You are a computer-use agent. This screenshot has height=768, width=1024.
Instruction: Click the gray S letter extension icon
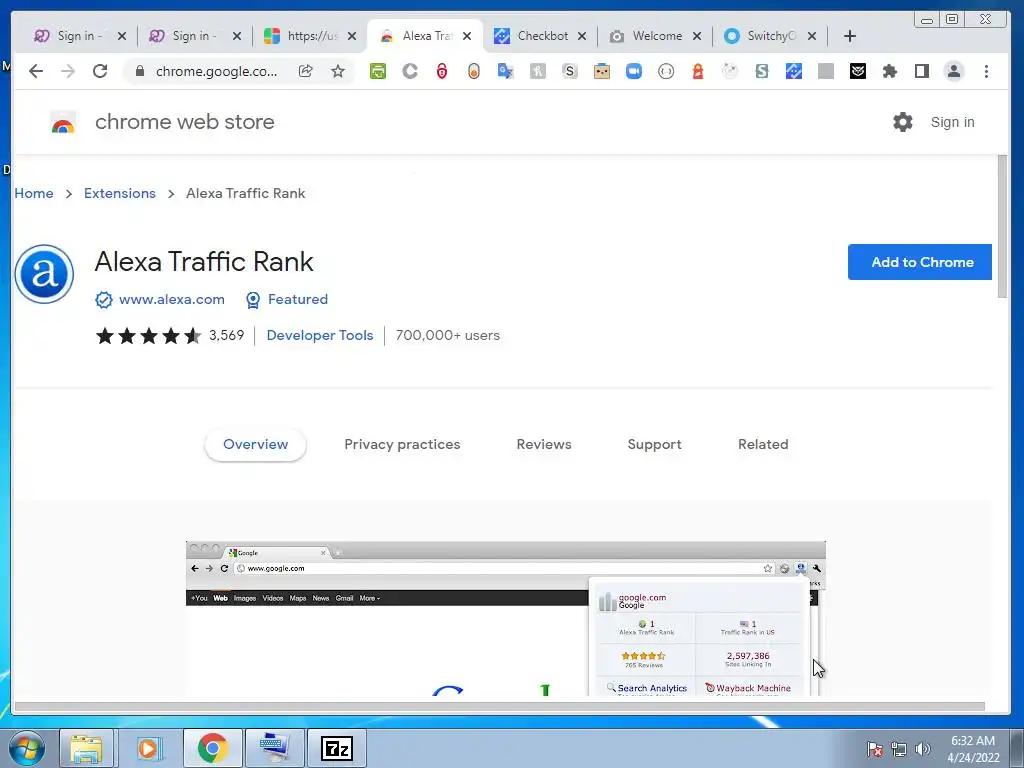pos(569,71)
